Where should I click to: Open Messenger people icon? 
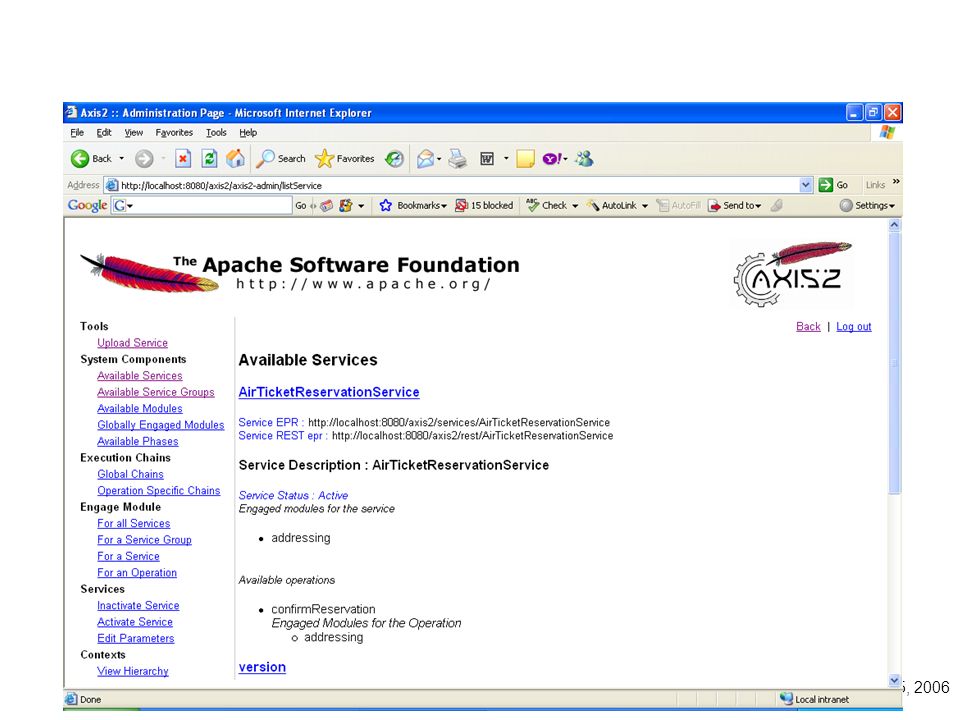coord(585,159)
